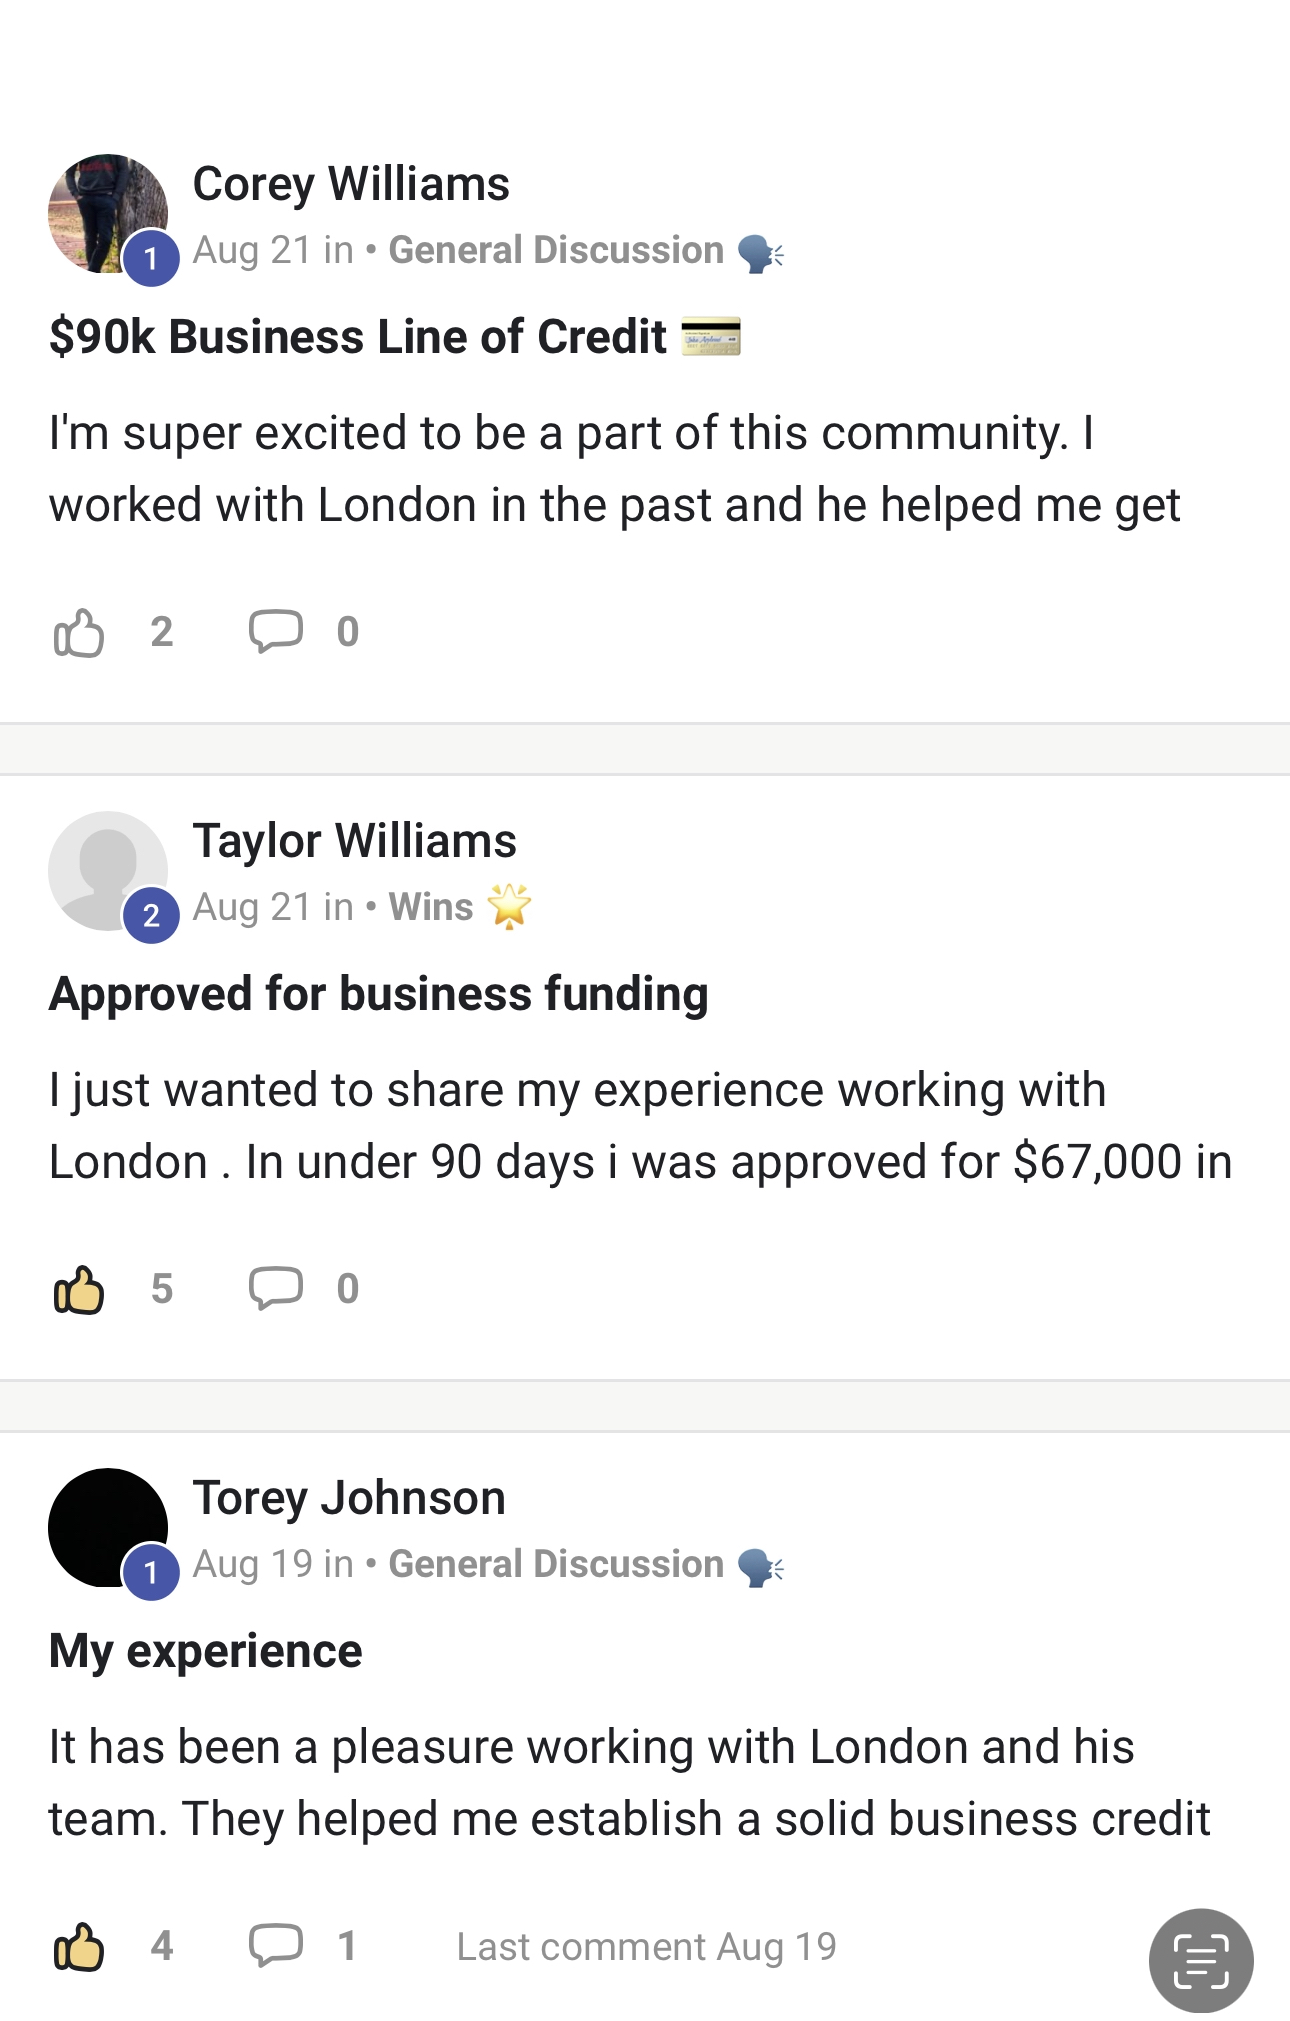Screen dimensions: 1290x2021
Task: Open General Discussion category on Corey's post
Action: coord(556,250)
